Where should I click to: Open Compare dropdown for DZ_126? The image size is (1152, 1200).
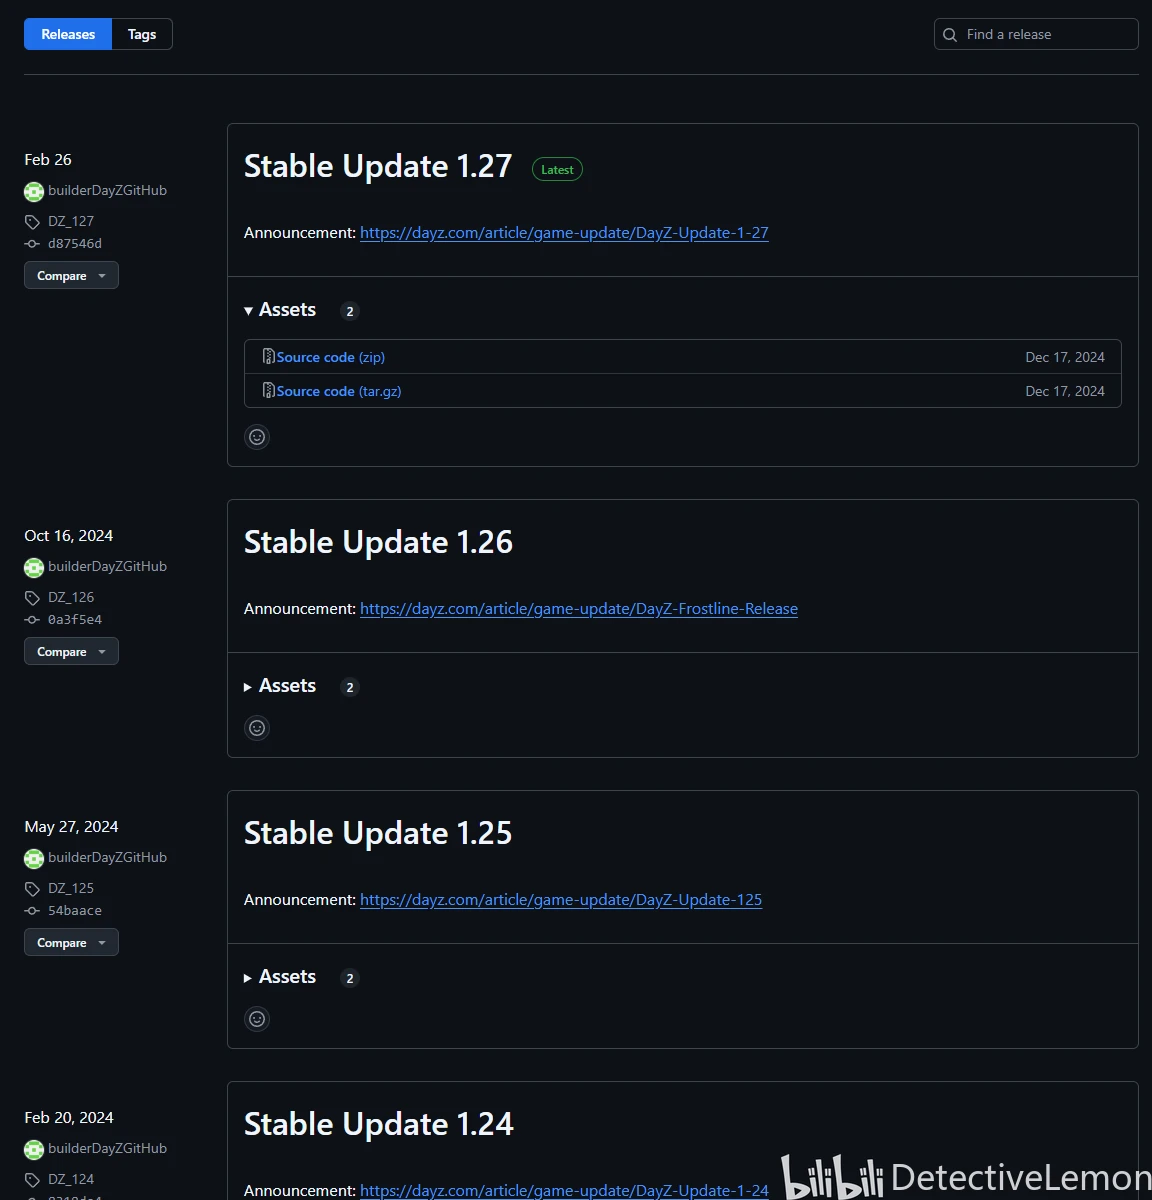pos(71,652)
